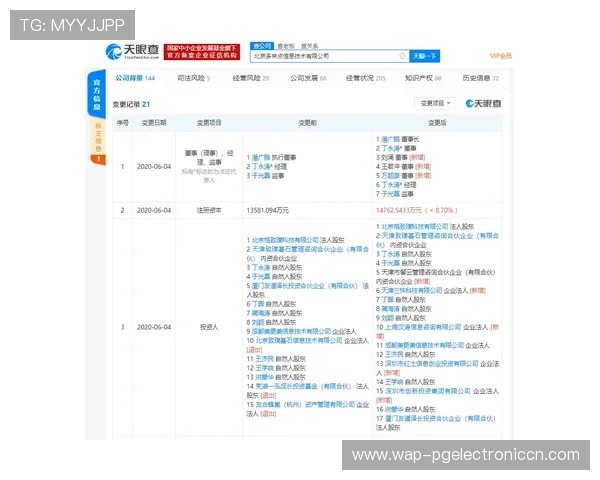Click the 变更日期 column header

pyautogui.click(x=154, y=123)
